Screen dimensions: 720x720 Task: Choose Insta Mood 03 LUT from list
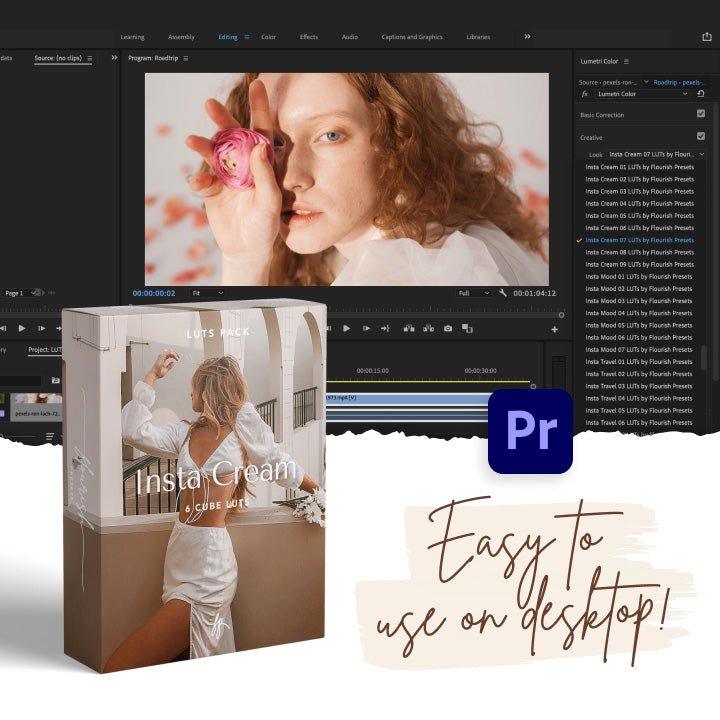point(639,301)
